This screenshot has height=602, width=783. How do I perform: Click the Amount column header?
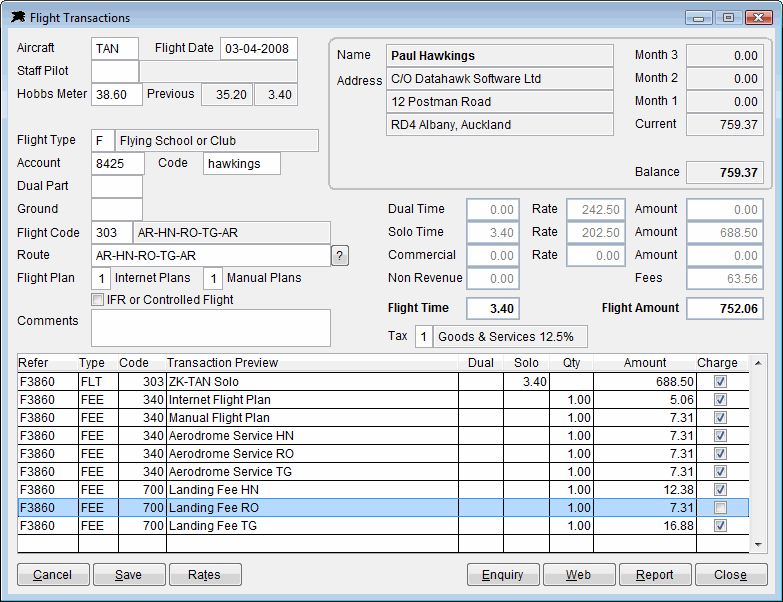tap(645, 363)
